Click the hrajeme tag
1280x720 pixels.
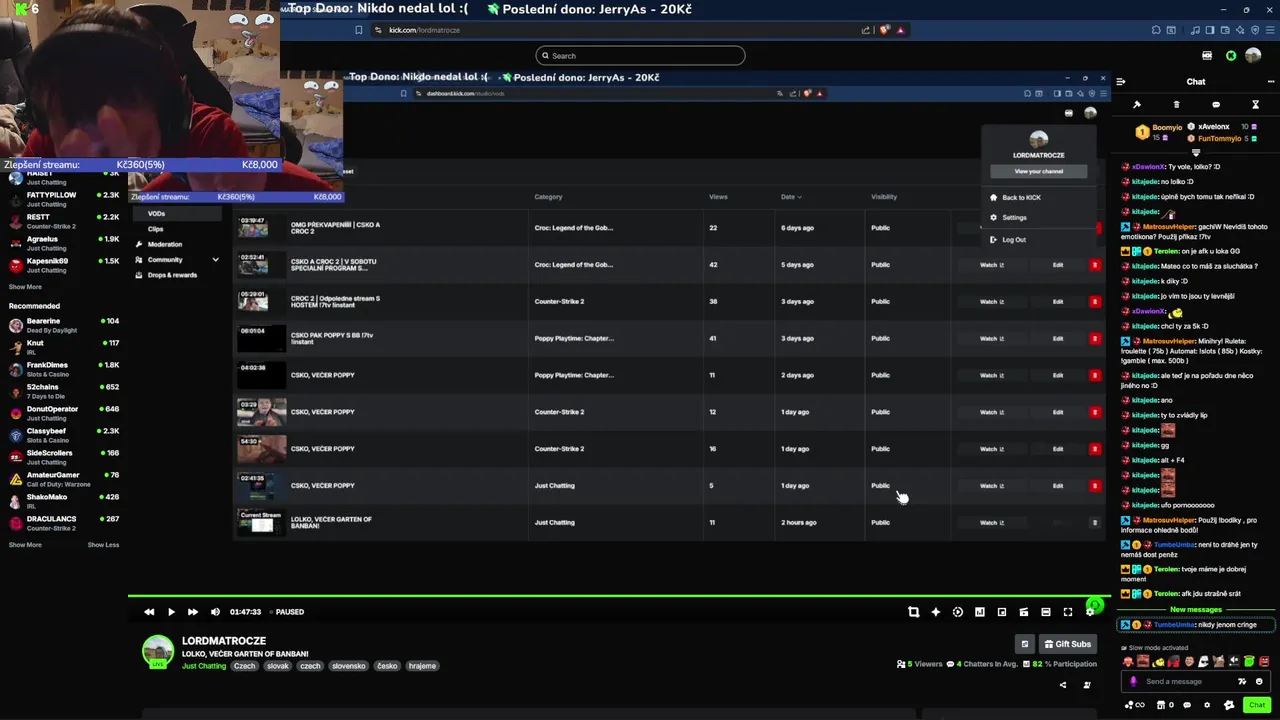pos(422,666)
